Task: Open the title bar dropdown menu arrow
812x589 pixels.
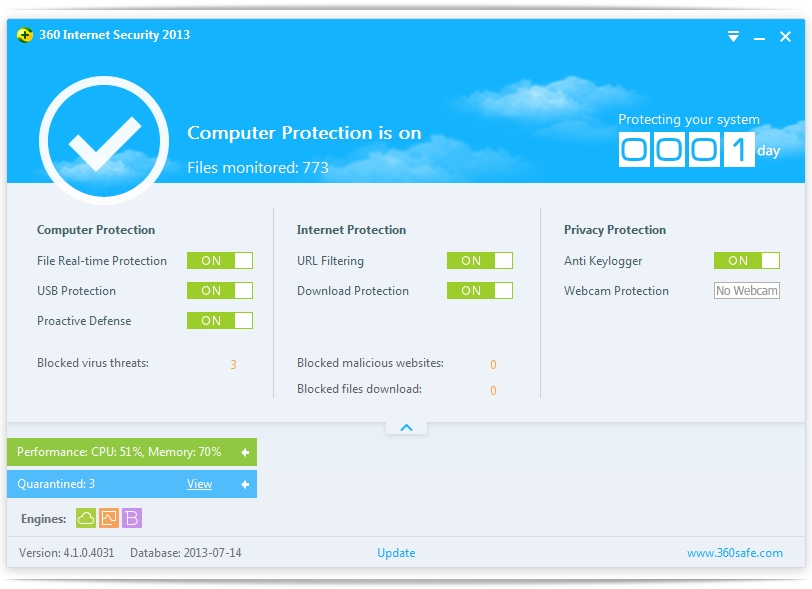Action: pos(733,36)
